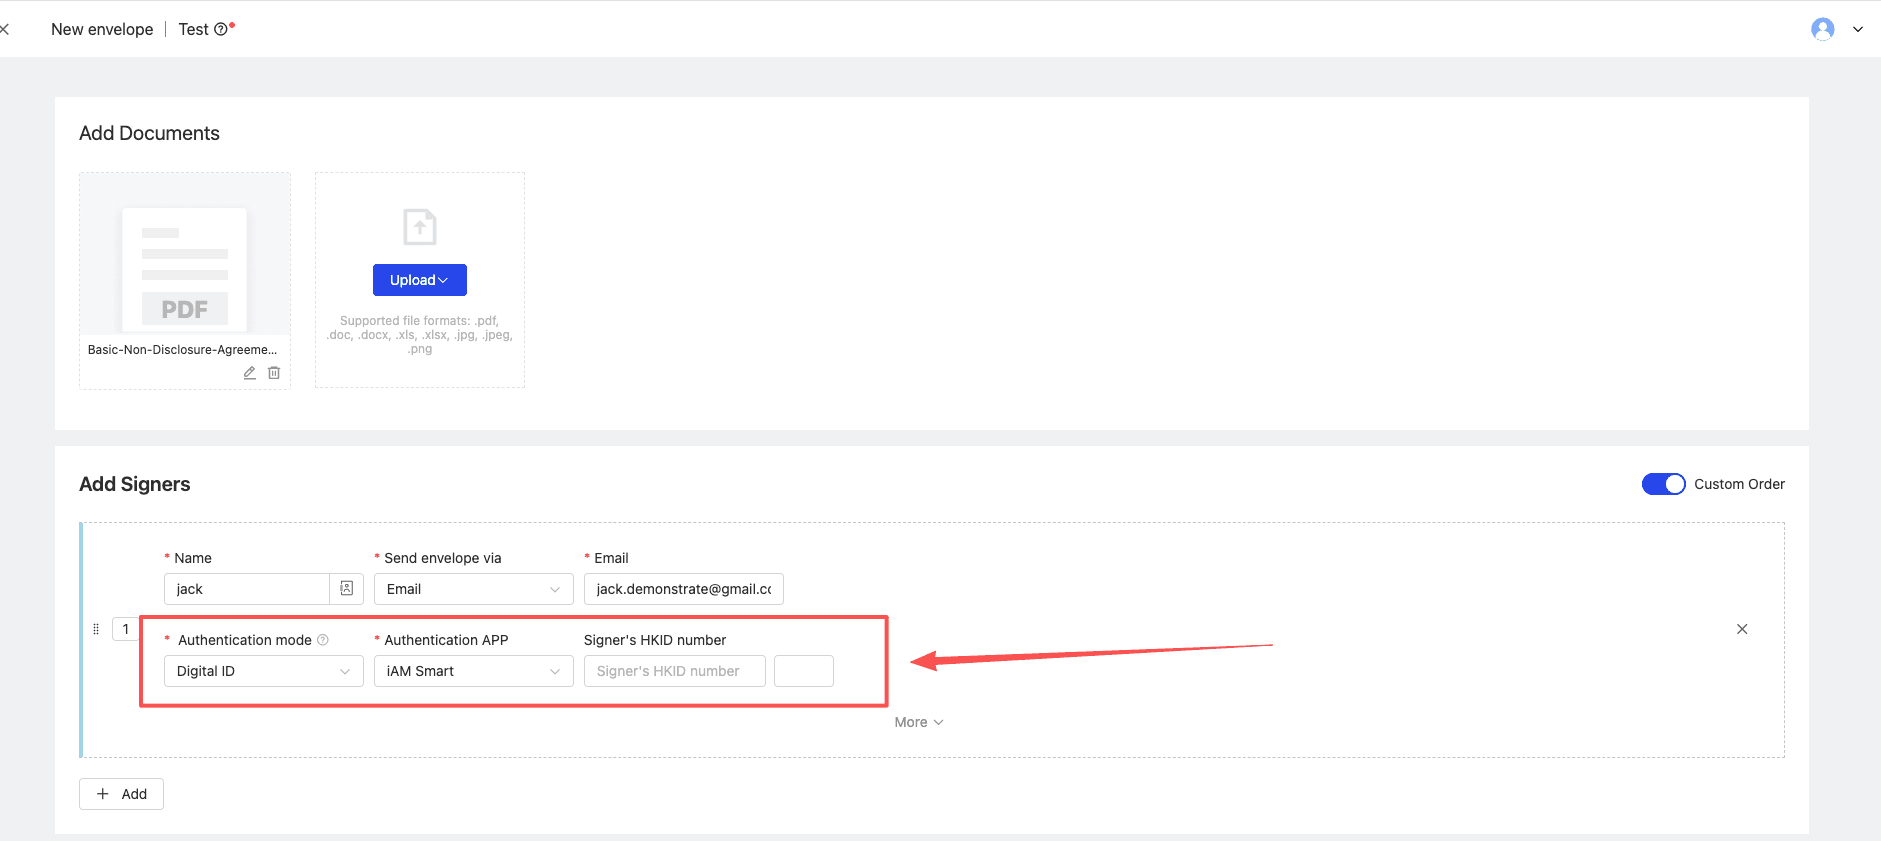Viewport: 1881px width, 841px height.
Task: Open the Authentication APP iAM Smart dropdown
Action: 474,671
